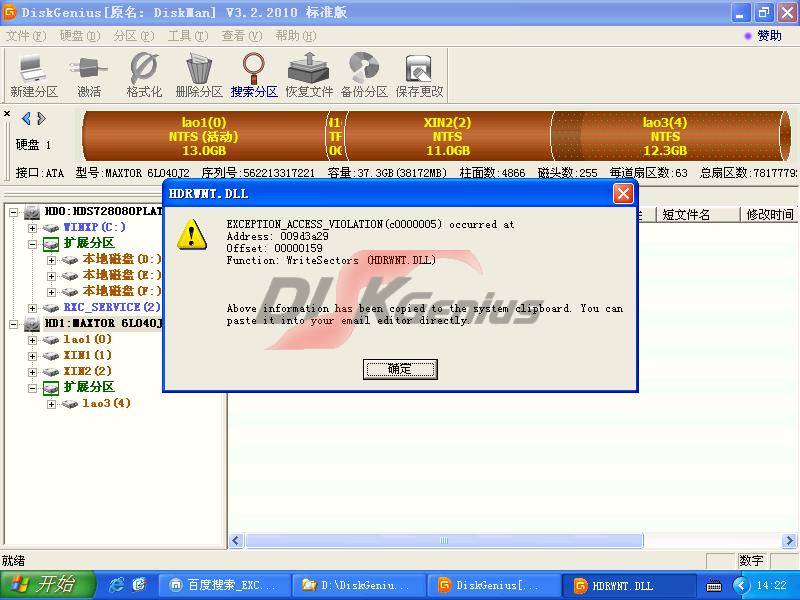The height and width of the screenshot is (600, 800).
Task: Open the 开始 Start menu
Action: click(47, 585)
